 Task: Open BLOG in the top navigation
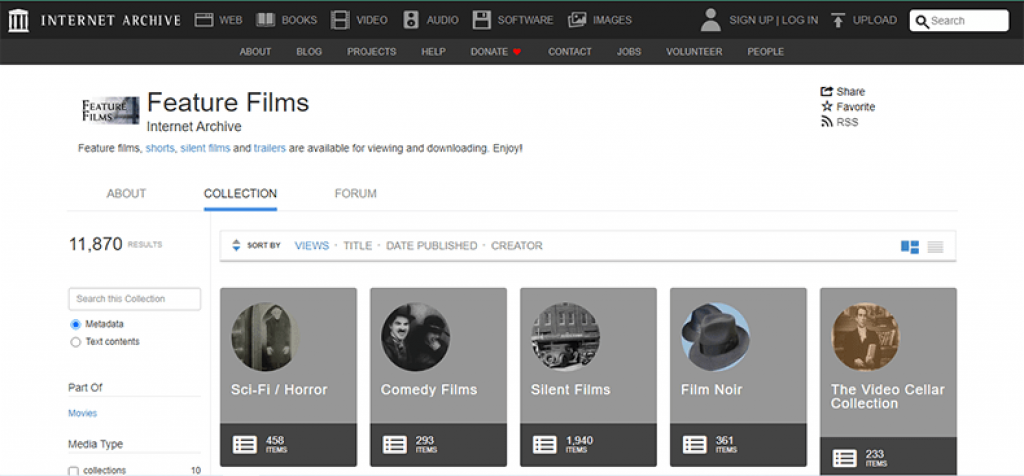point(309,52)
